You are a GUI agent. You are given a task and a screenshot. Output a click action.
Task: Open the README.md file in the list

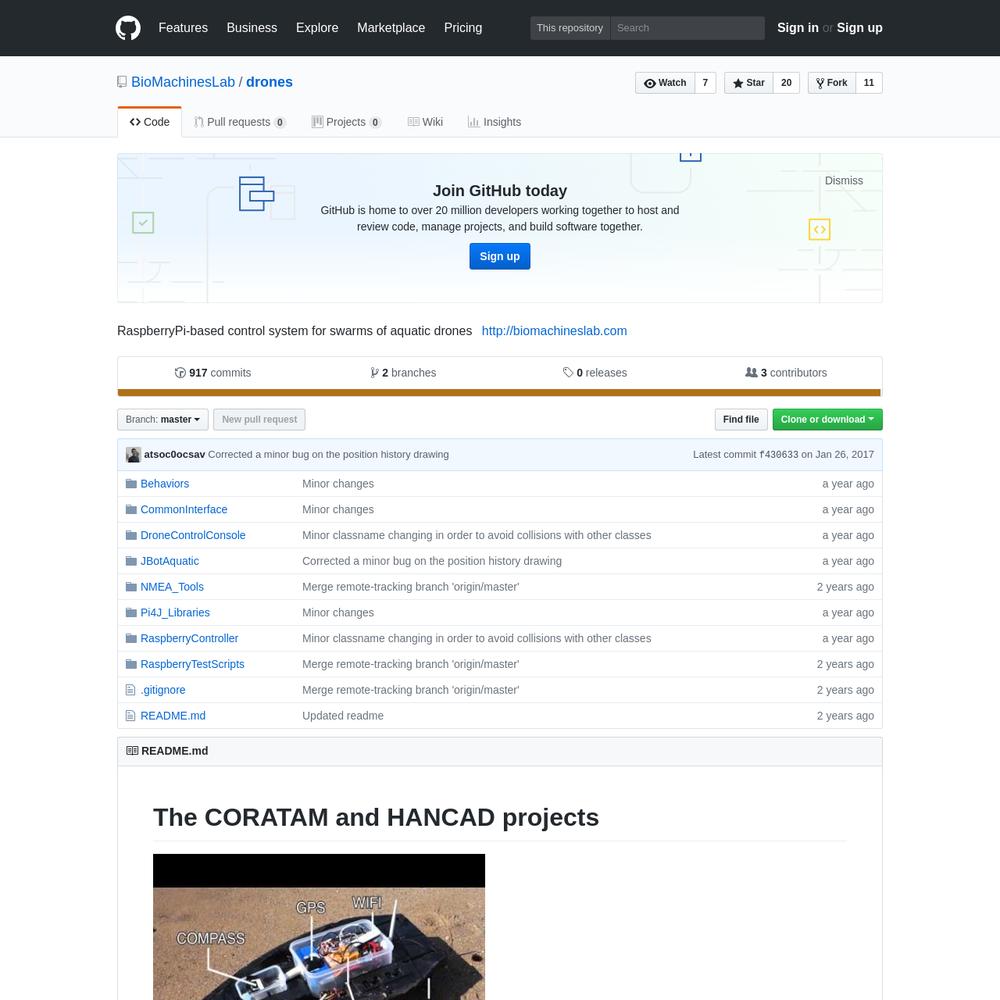[173, 716]
